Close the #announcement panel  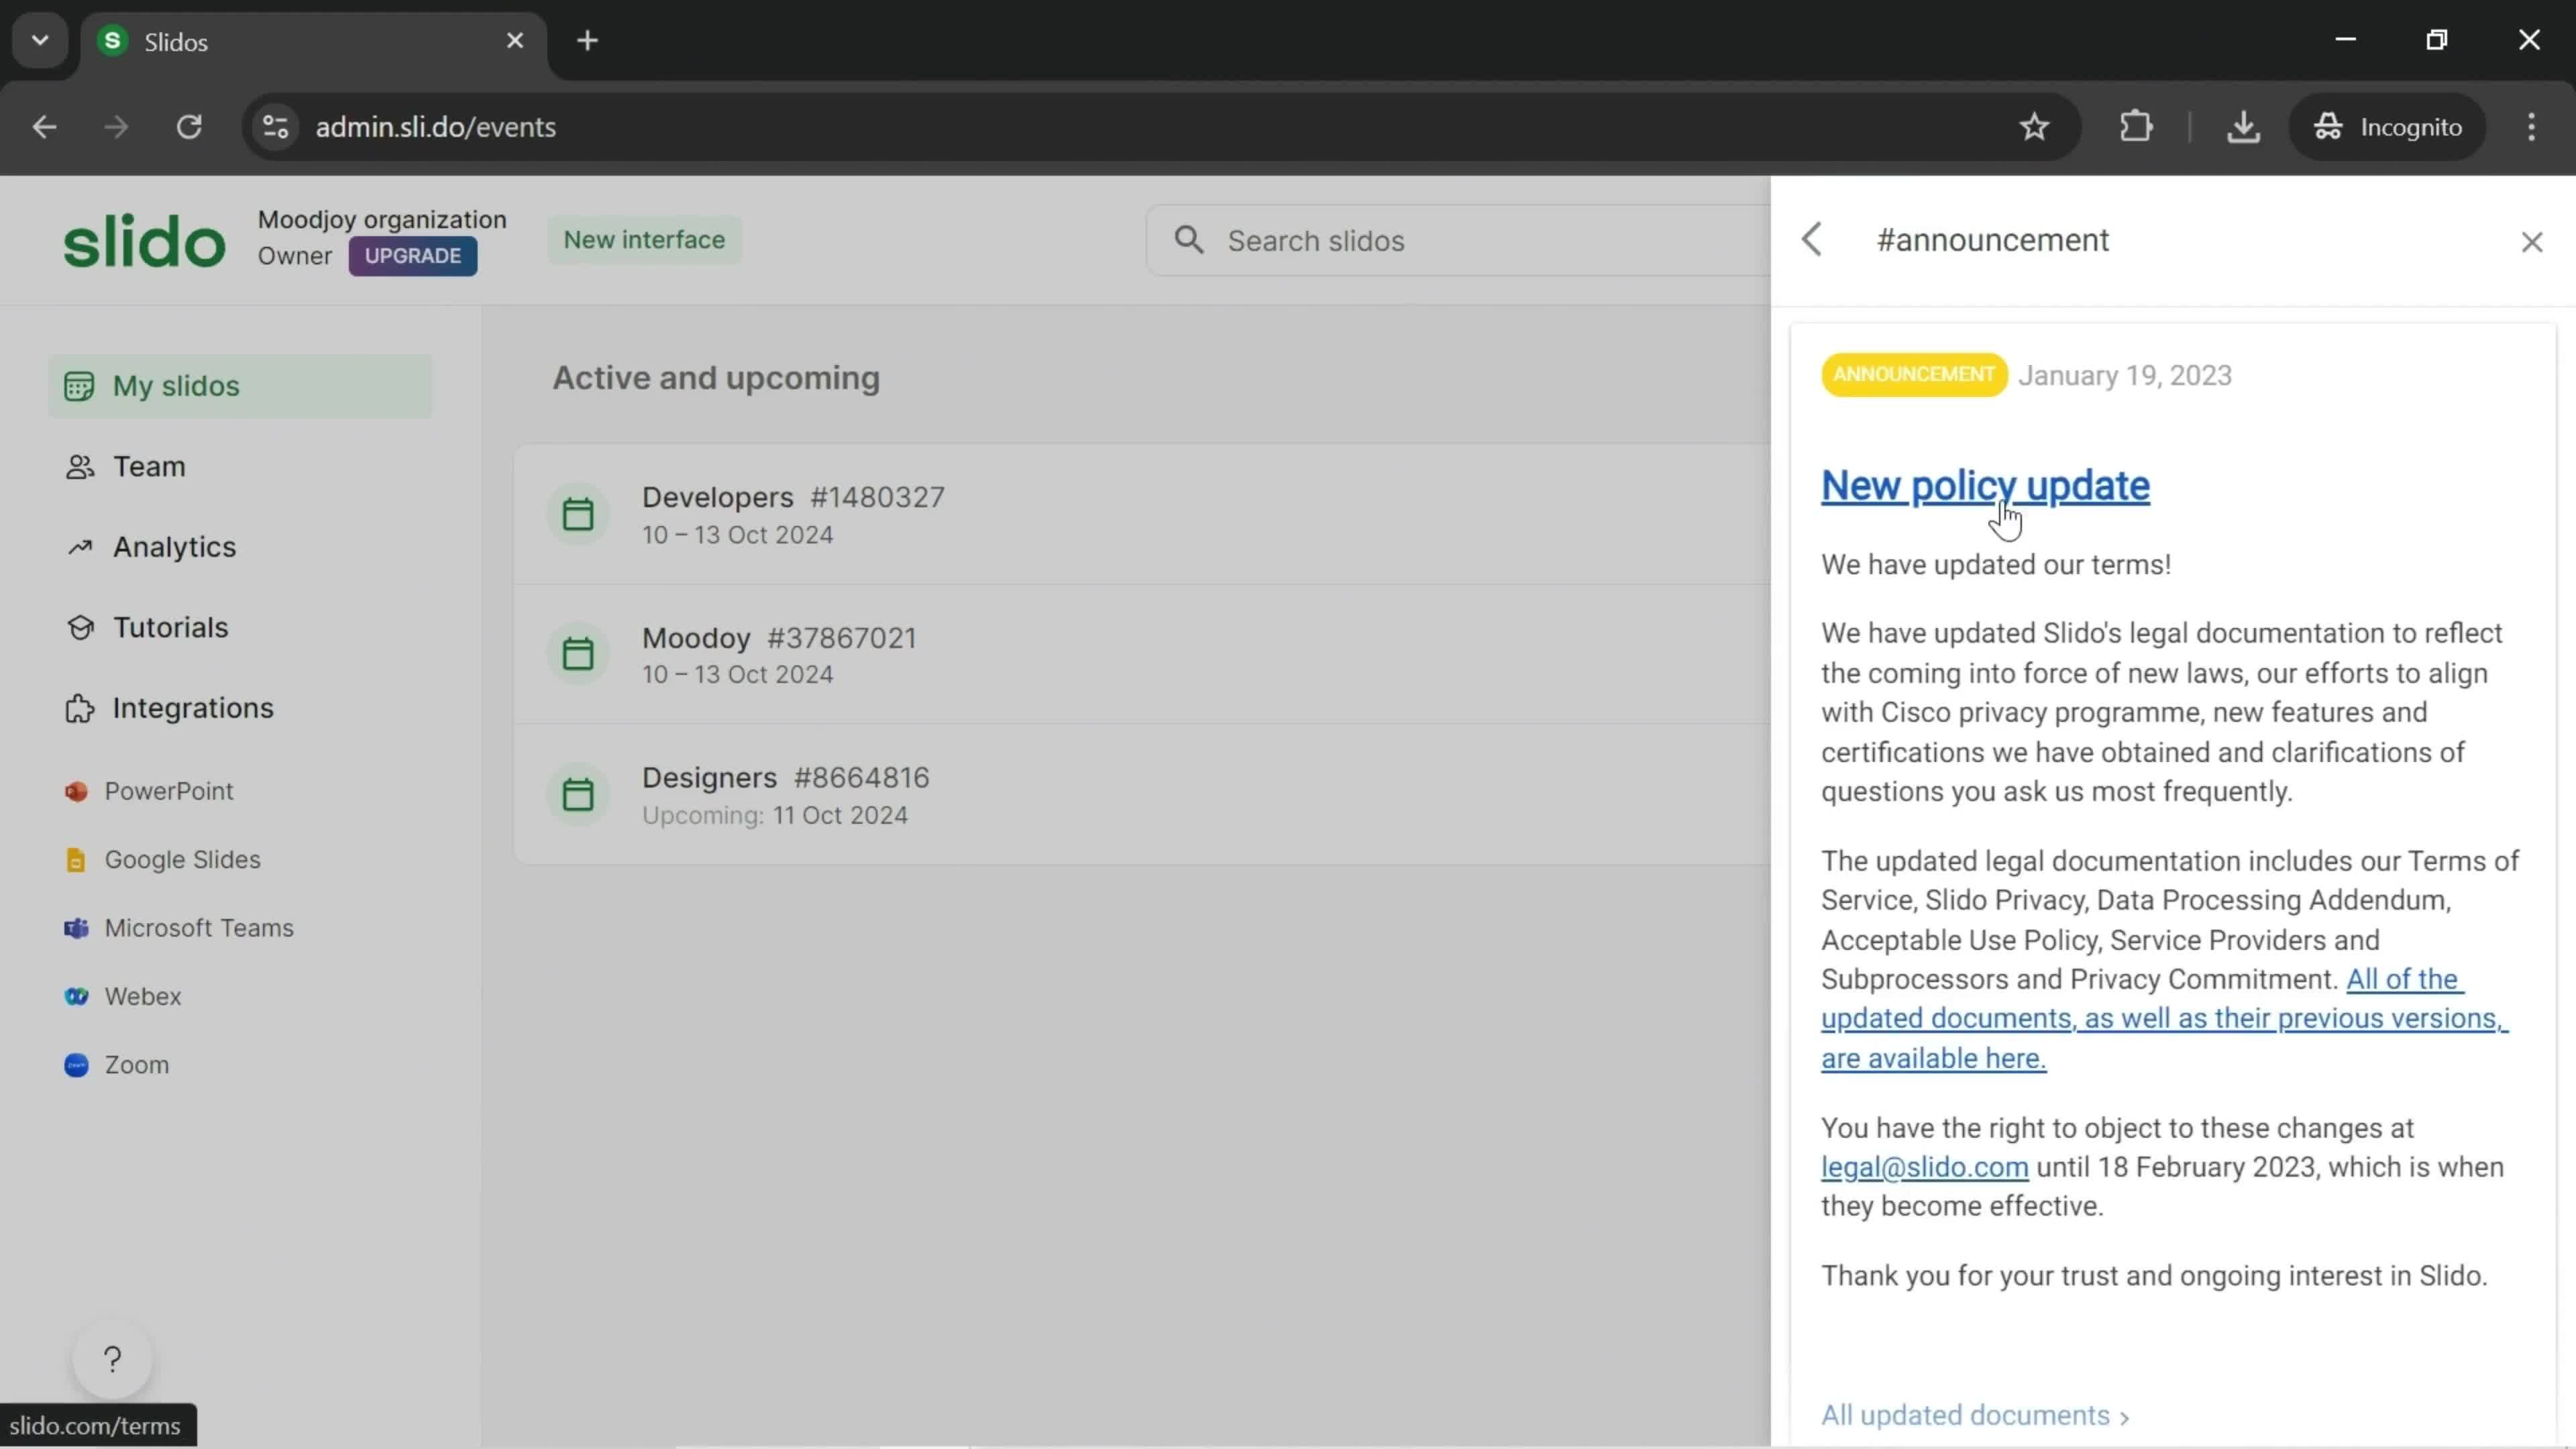pos(2532,242)
